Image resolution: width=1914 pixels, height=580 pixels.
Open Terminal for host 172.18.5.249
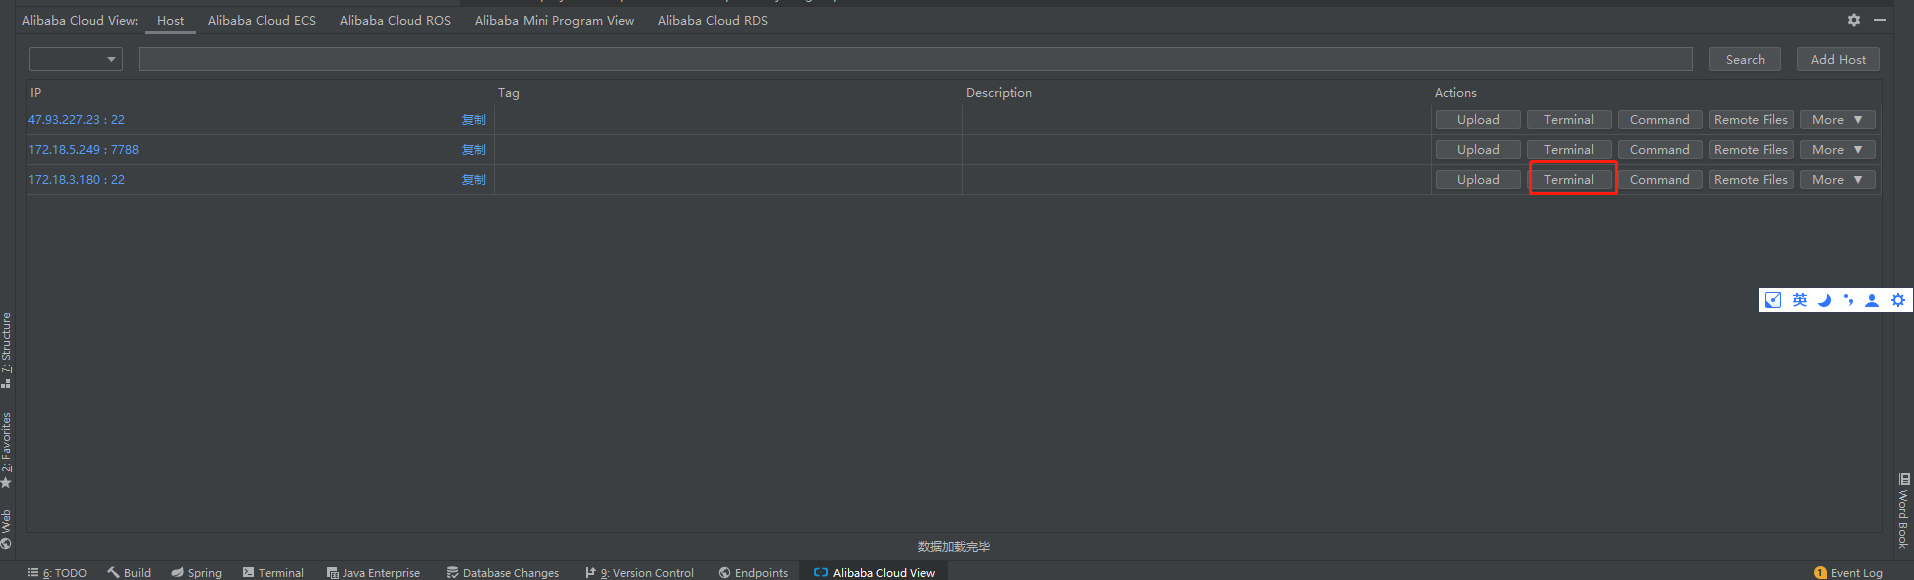[x=1569, y=150]
